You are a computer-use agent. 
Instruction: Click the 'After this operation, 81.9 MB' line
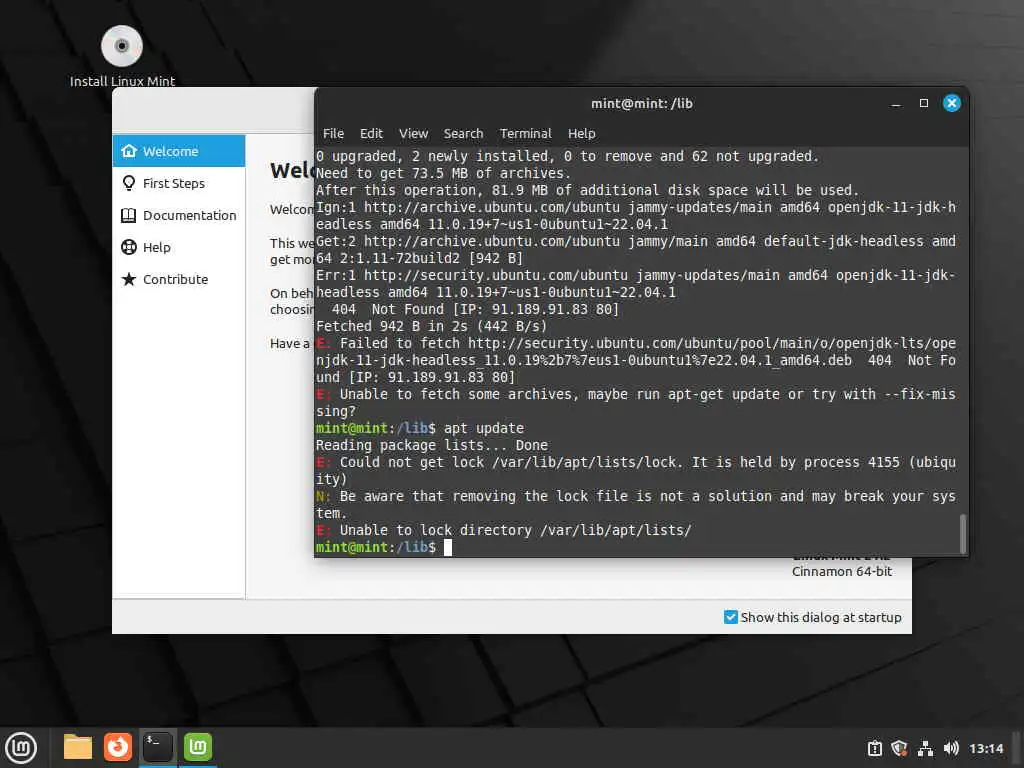point(587,191)
